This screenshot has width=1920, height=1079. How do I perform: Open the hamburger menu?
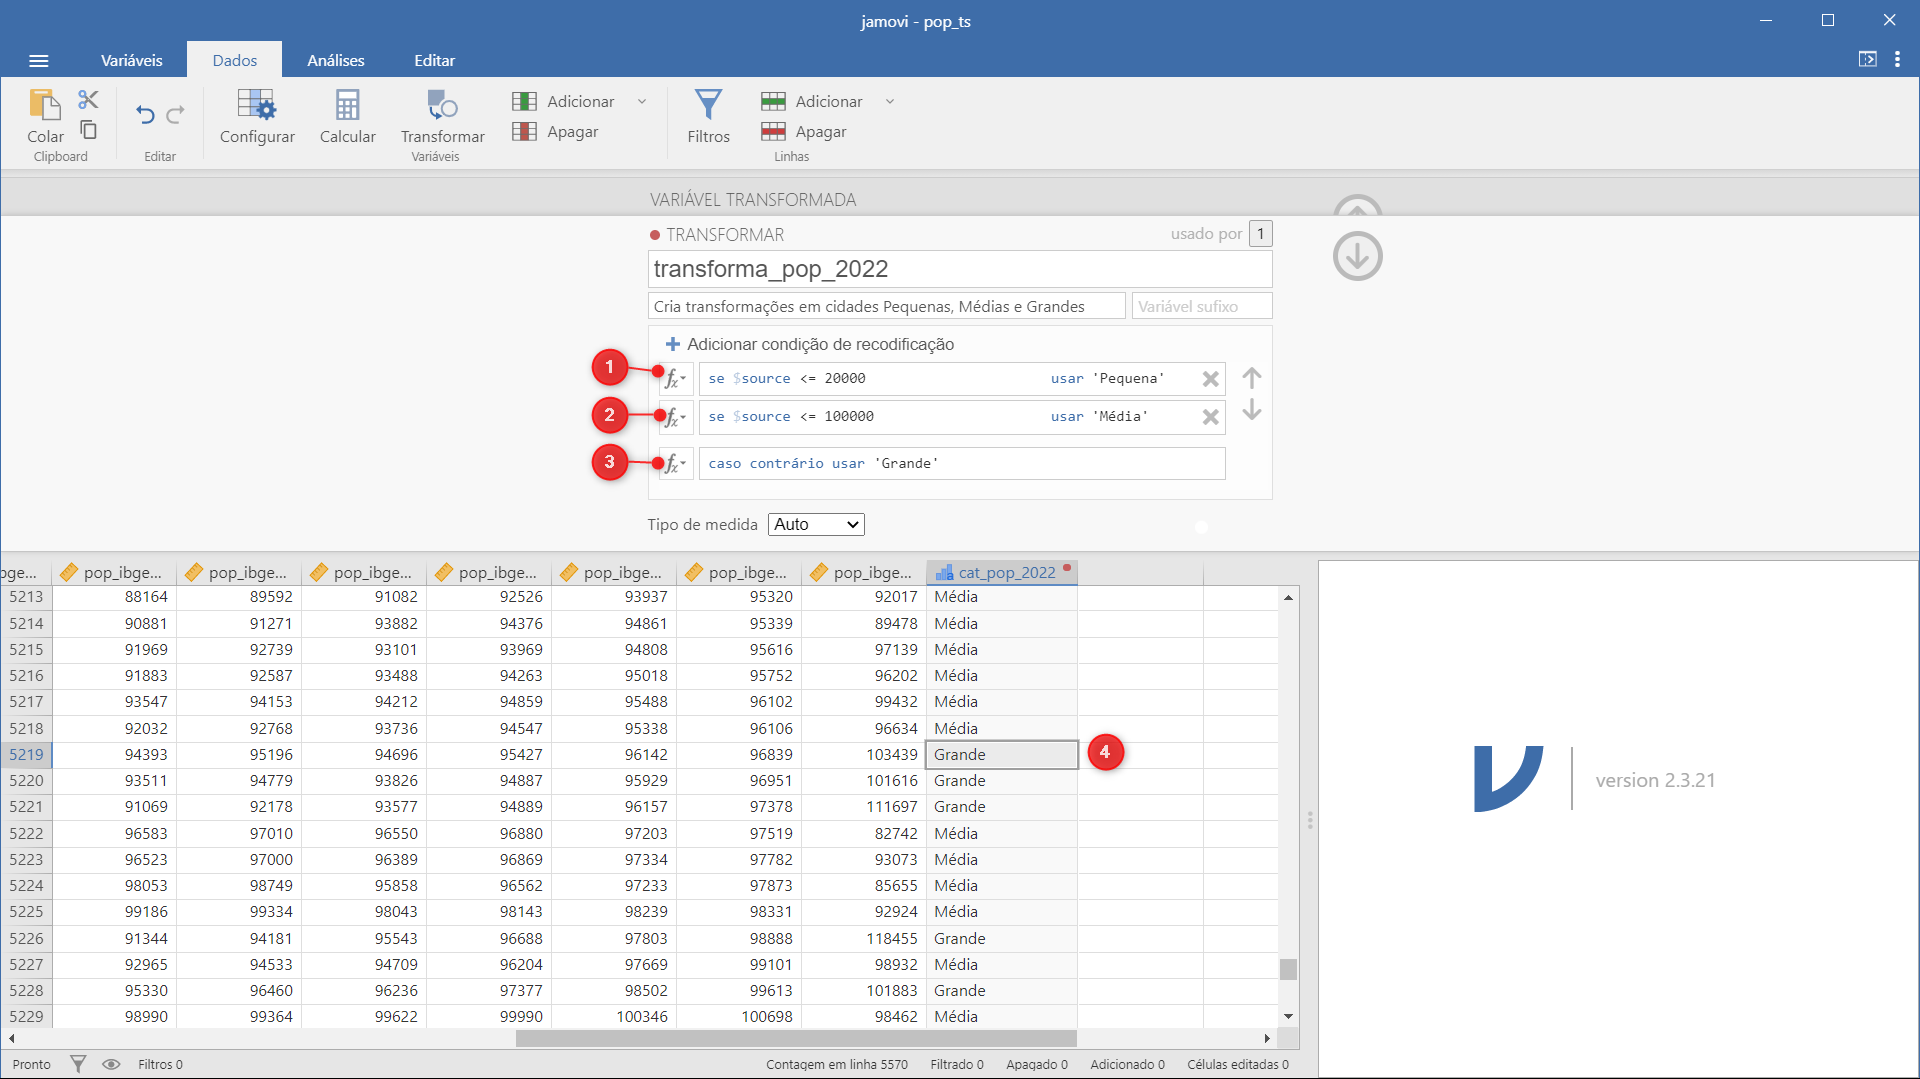(x=39, y=61)
